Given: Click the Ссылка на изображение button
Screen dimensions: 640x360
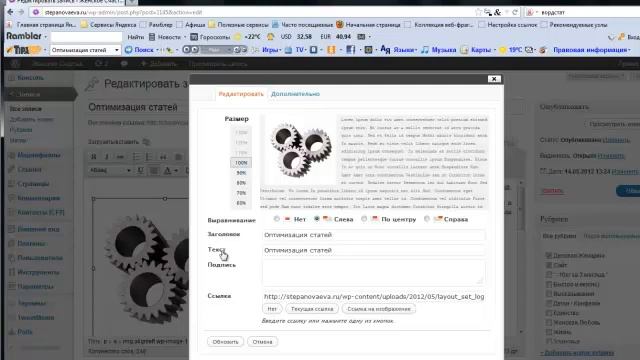Looking at the screenshot, I should click(x=379, y=309).
